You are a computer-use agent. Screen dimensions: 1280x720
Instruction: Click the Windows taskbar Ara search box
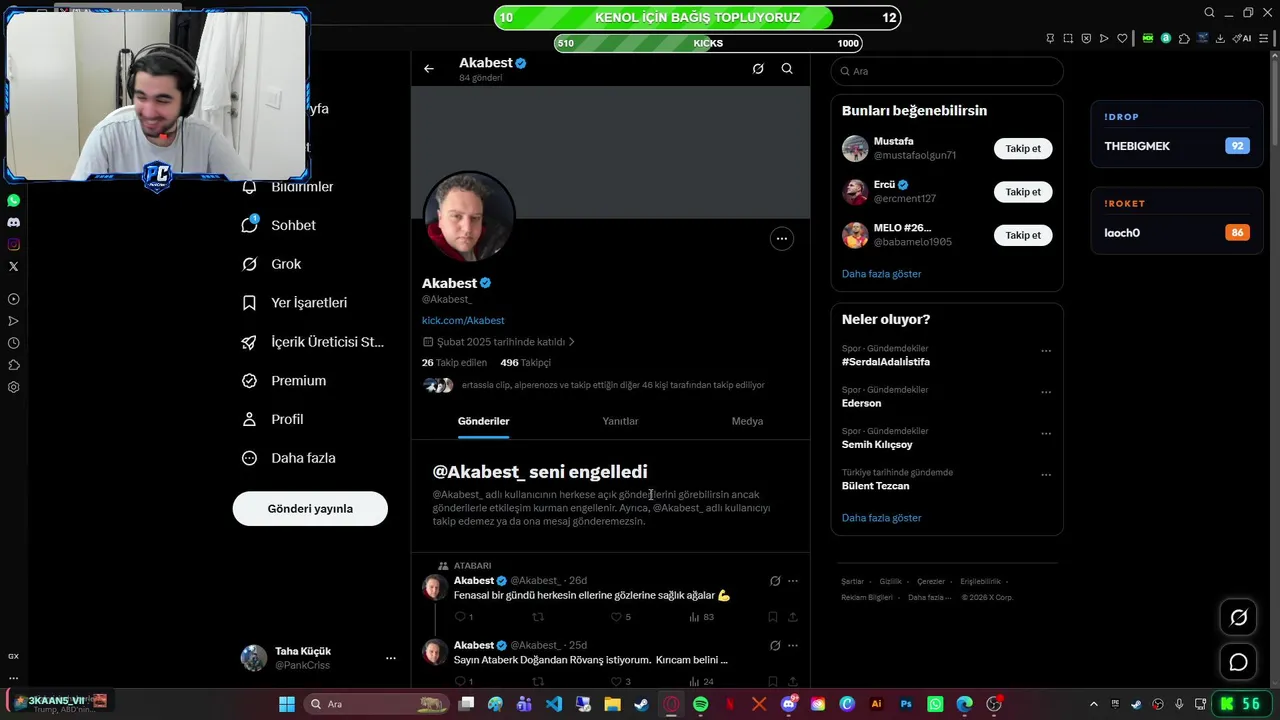click(x=376, y=704)
